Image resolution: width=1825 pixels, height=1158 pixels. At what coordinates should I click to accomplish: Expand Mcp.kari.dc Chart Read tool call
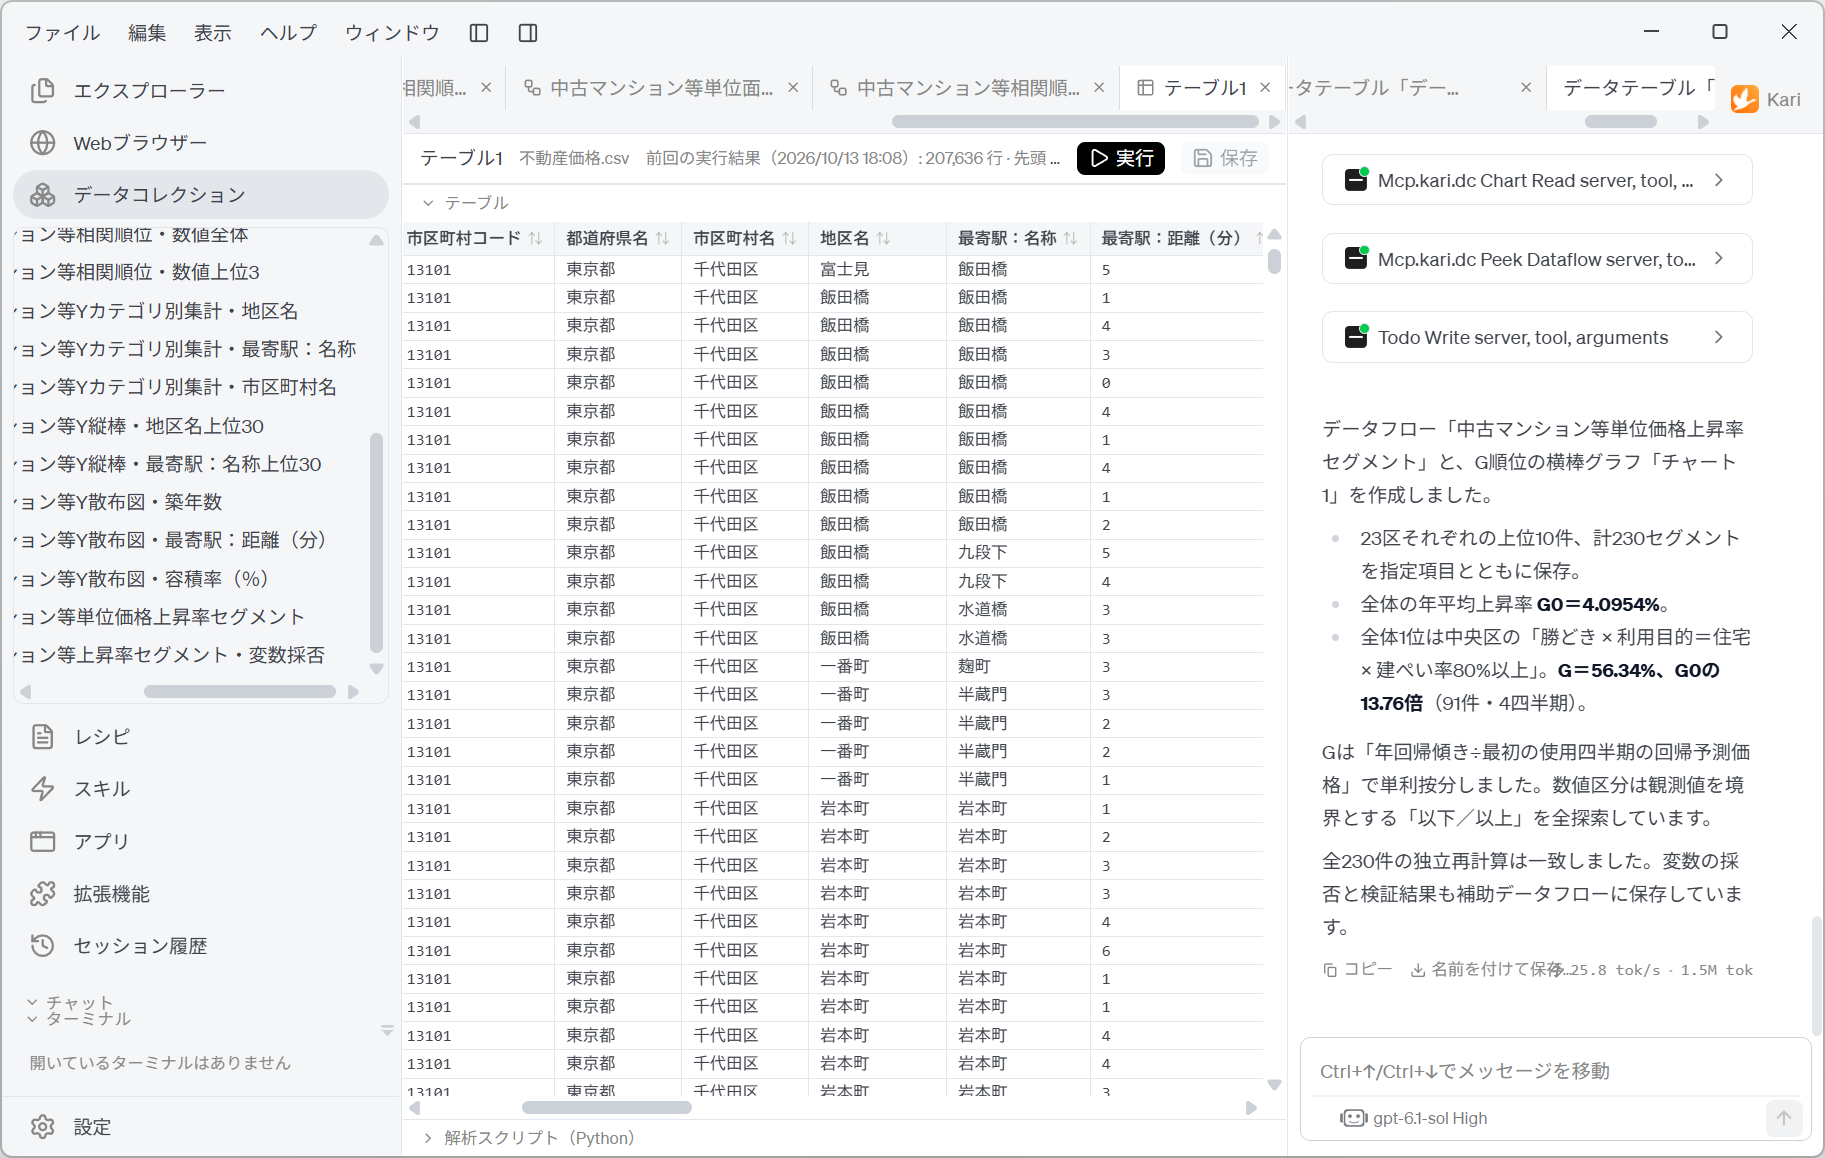coord(1537,181)
